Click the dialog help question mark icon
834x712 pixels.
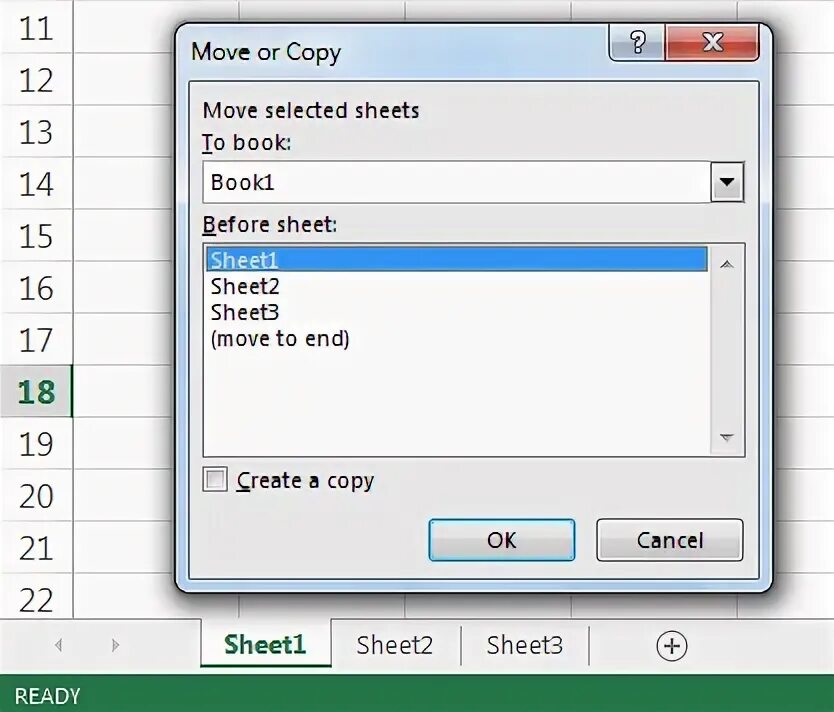(x=637, y=42)
